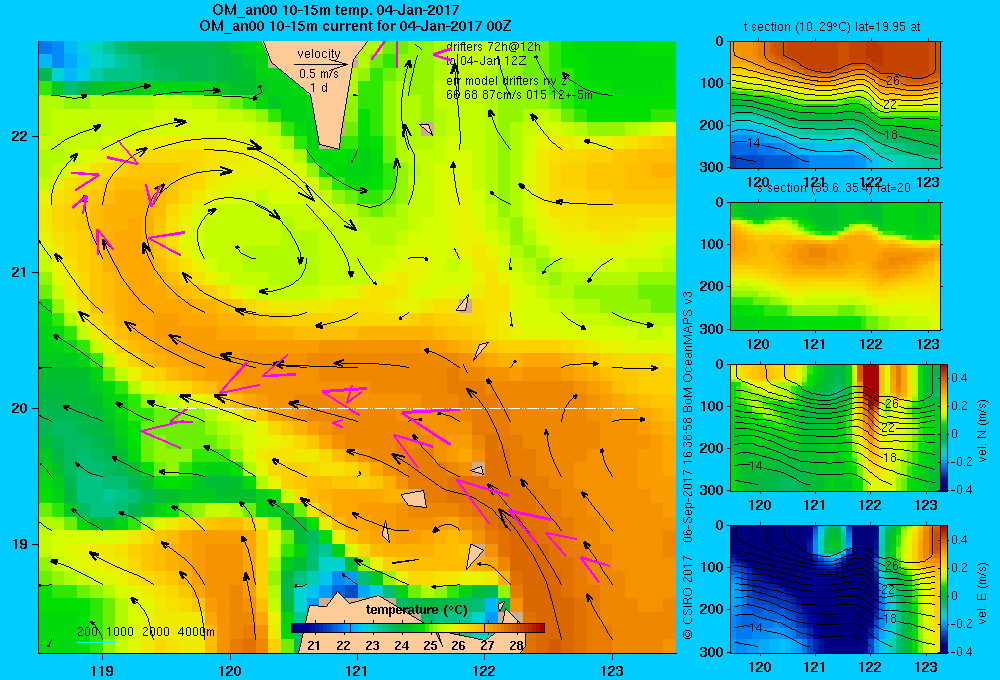Screen dimensions: 1000x680
Task: Click the '300' depth tick of the salinity section
Action: pos(712,329)
